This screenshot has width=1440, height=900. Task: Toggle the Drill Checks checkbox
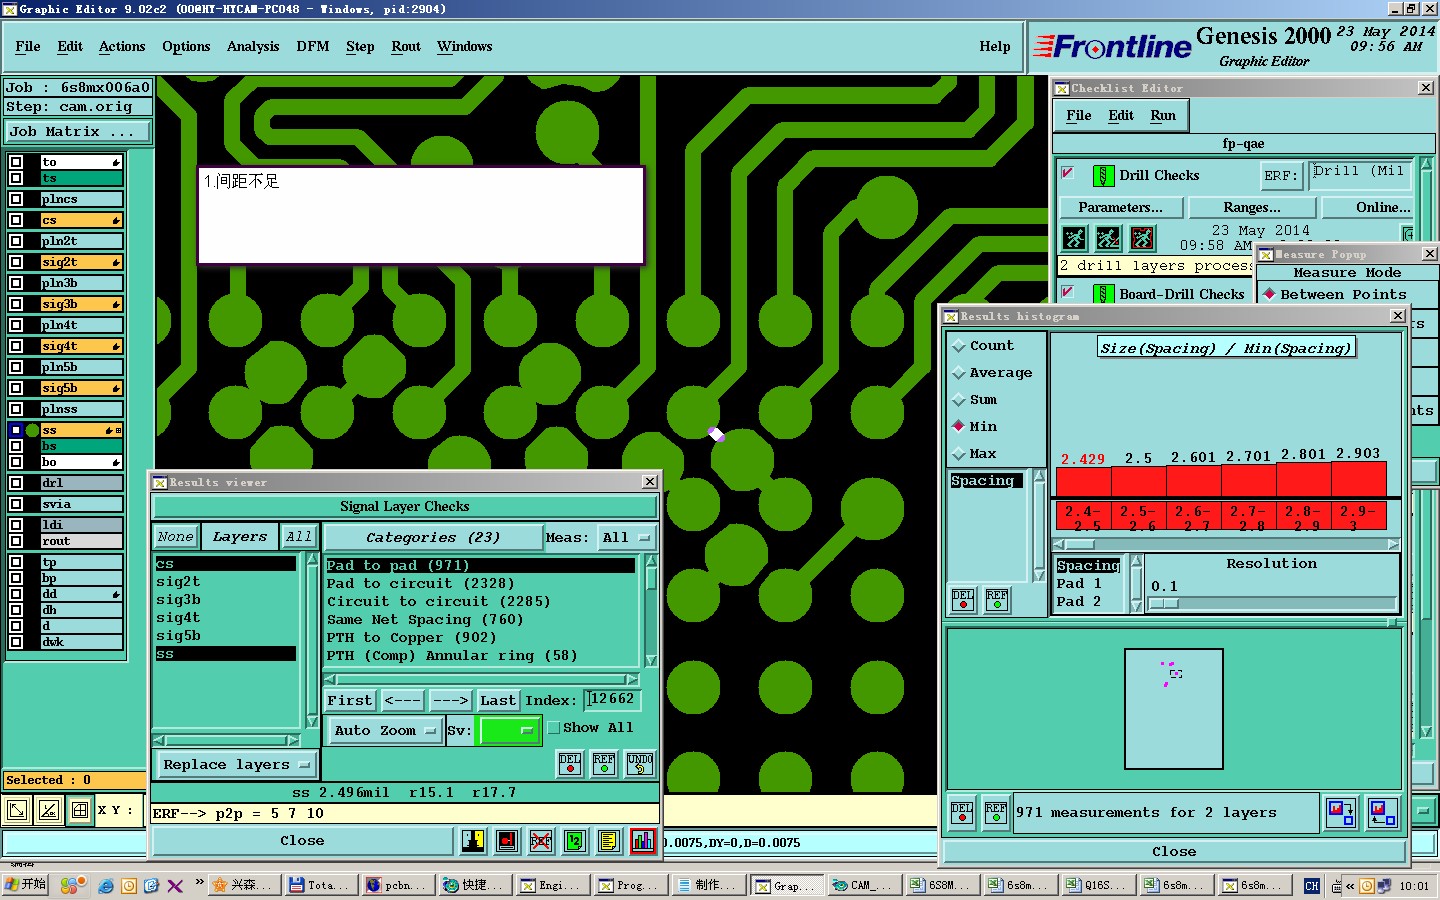[x=1068, y=173]
